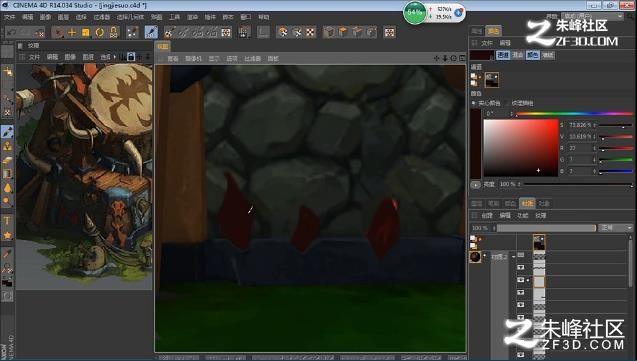
Task: Select the solid color radio option
Action: [473, 103]
